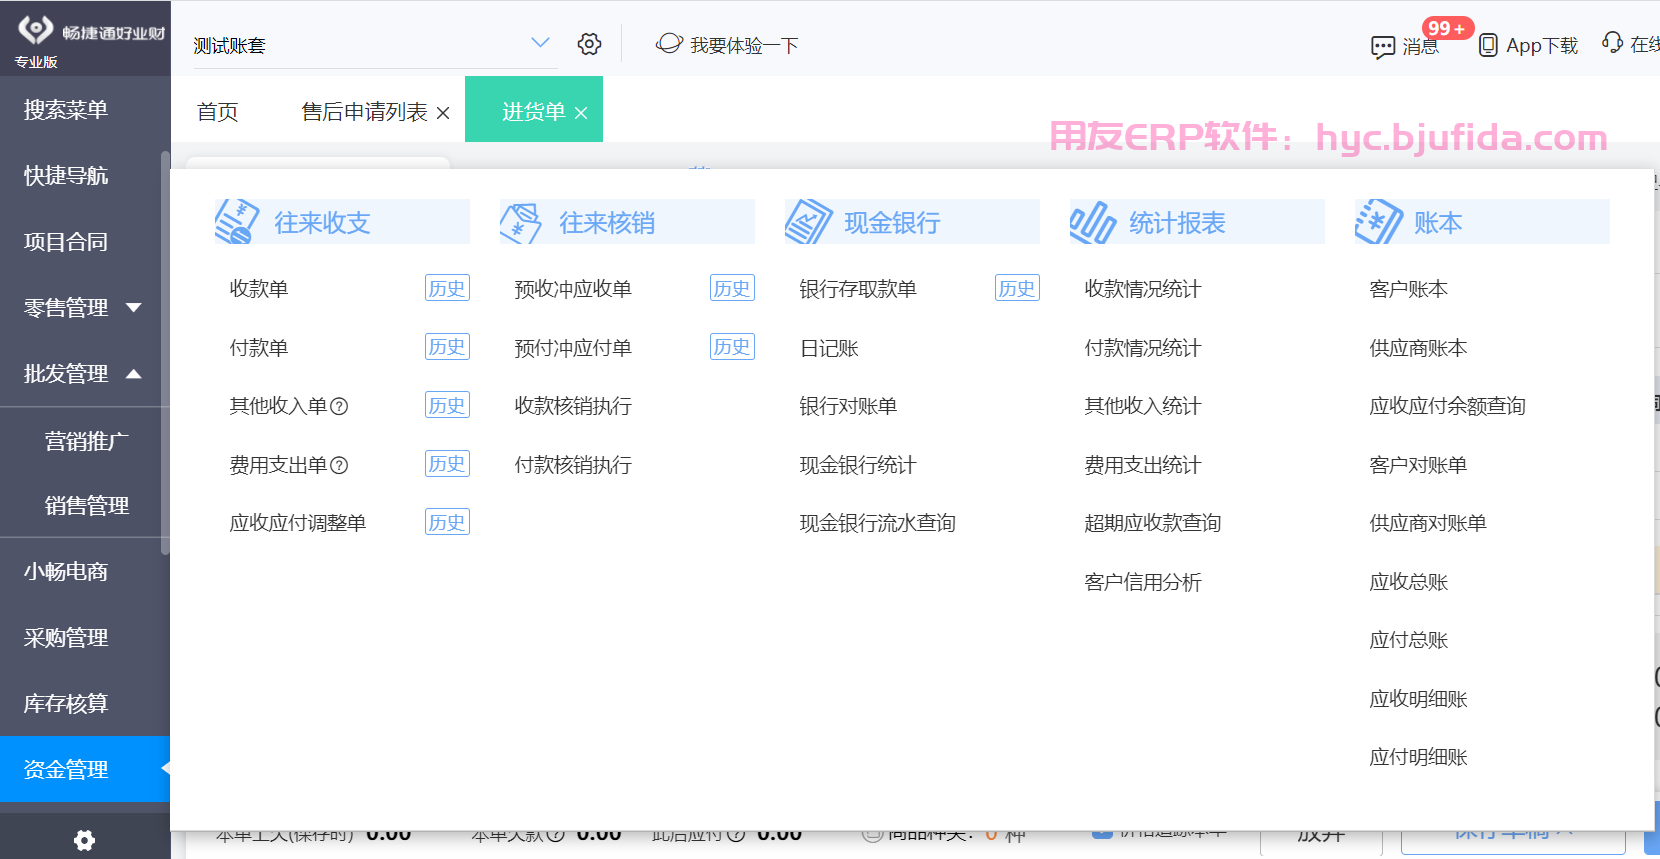Open the 现金银行流水查询 link
1660x859 pixels.
878,523
